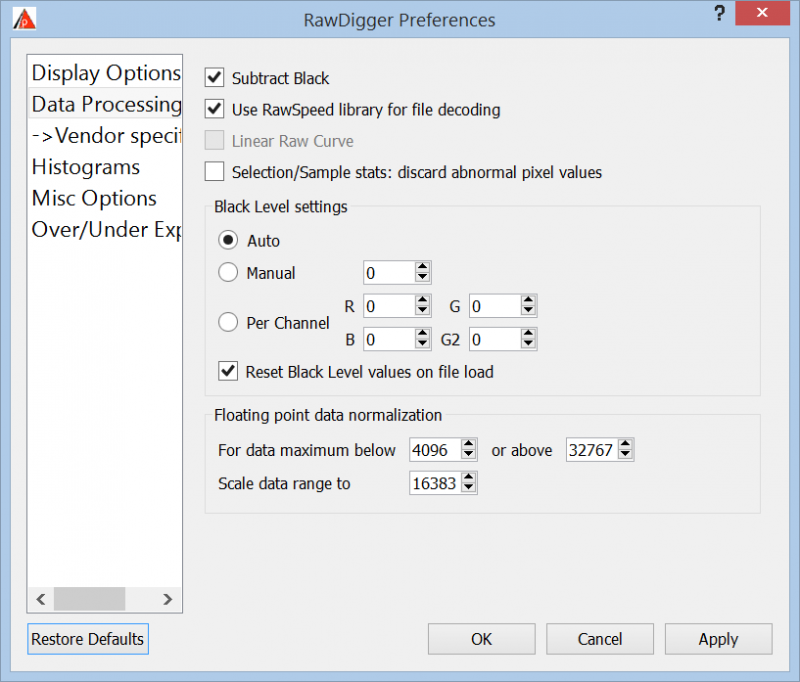The width and height of the screenshot is (800, 682).
Task: Switch to Misc Options page
Action: point(106,198)
